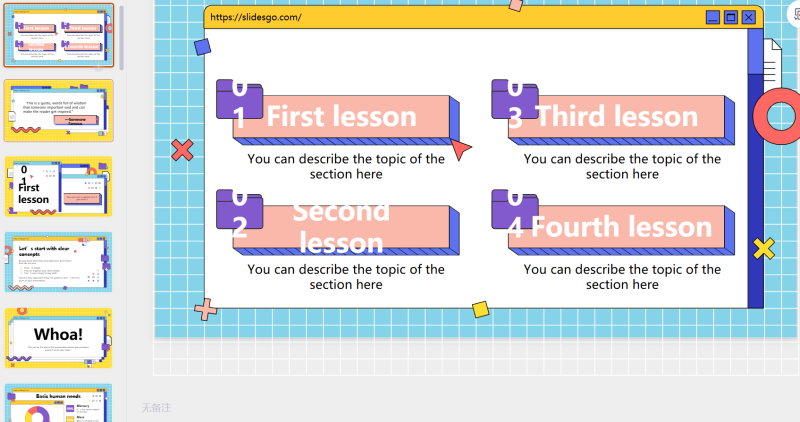Select the yellow X shape on the right
Screen dimensions: 800x422
(764, 249)
